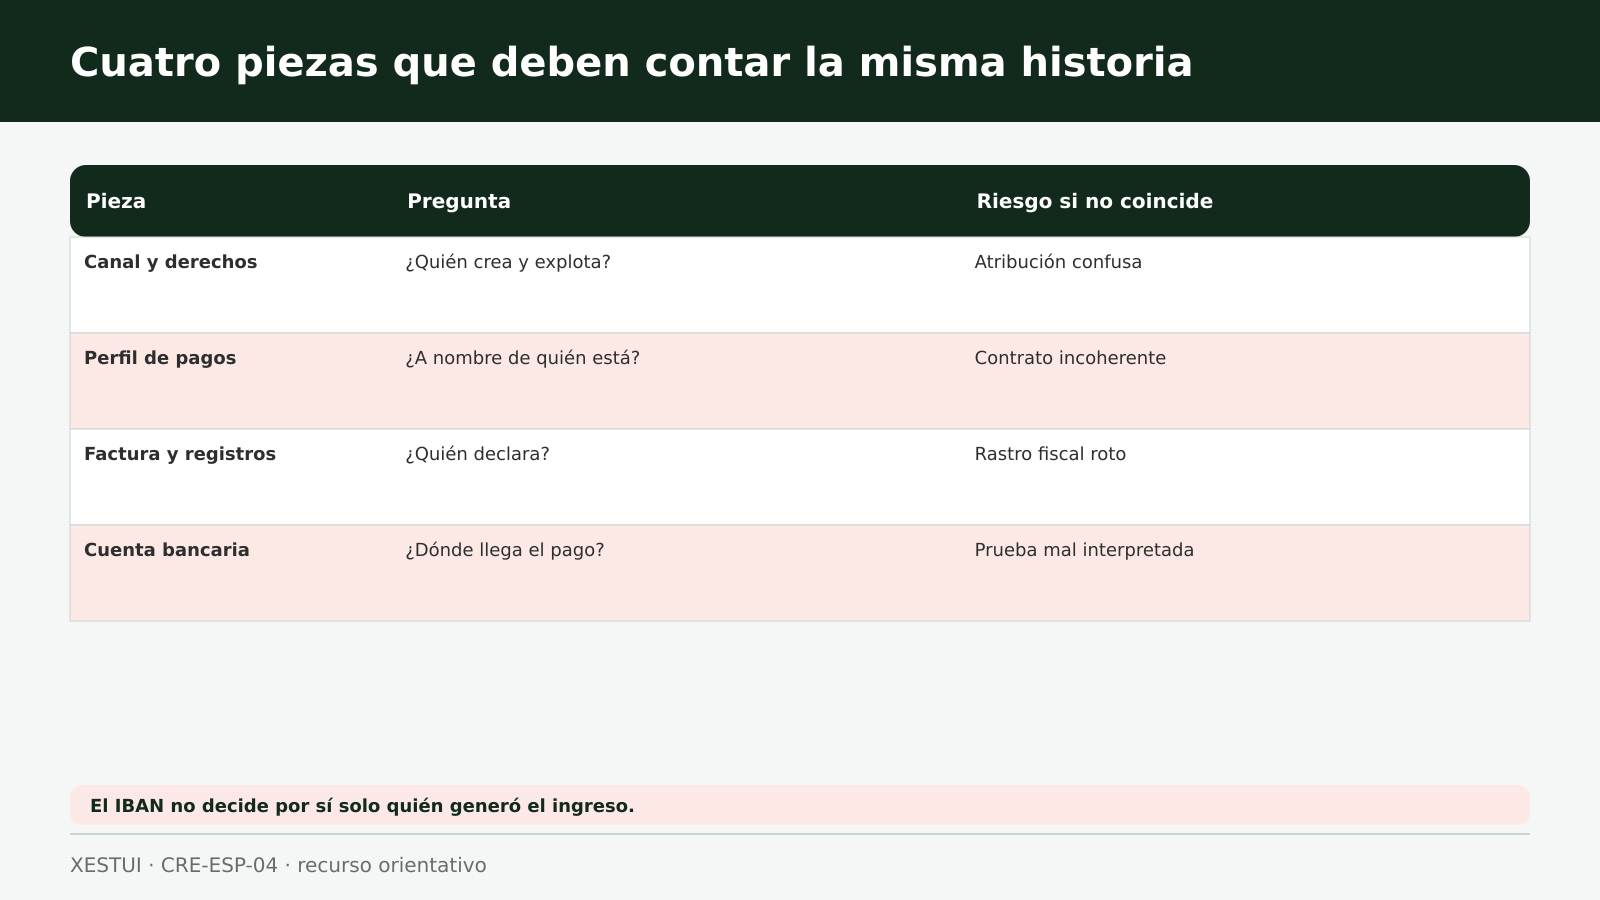1600x900 pixels.
Task: Click the 'Cuenta bancaria' cell
Action: click(x=167, y=550)
